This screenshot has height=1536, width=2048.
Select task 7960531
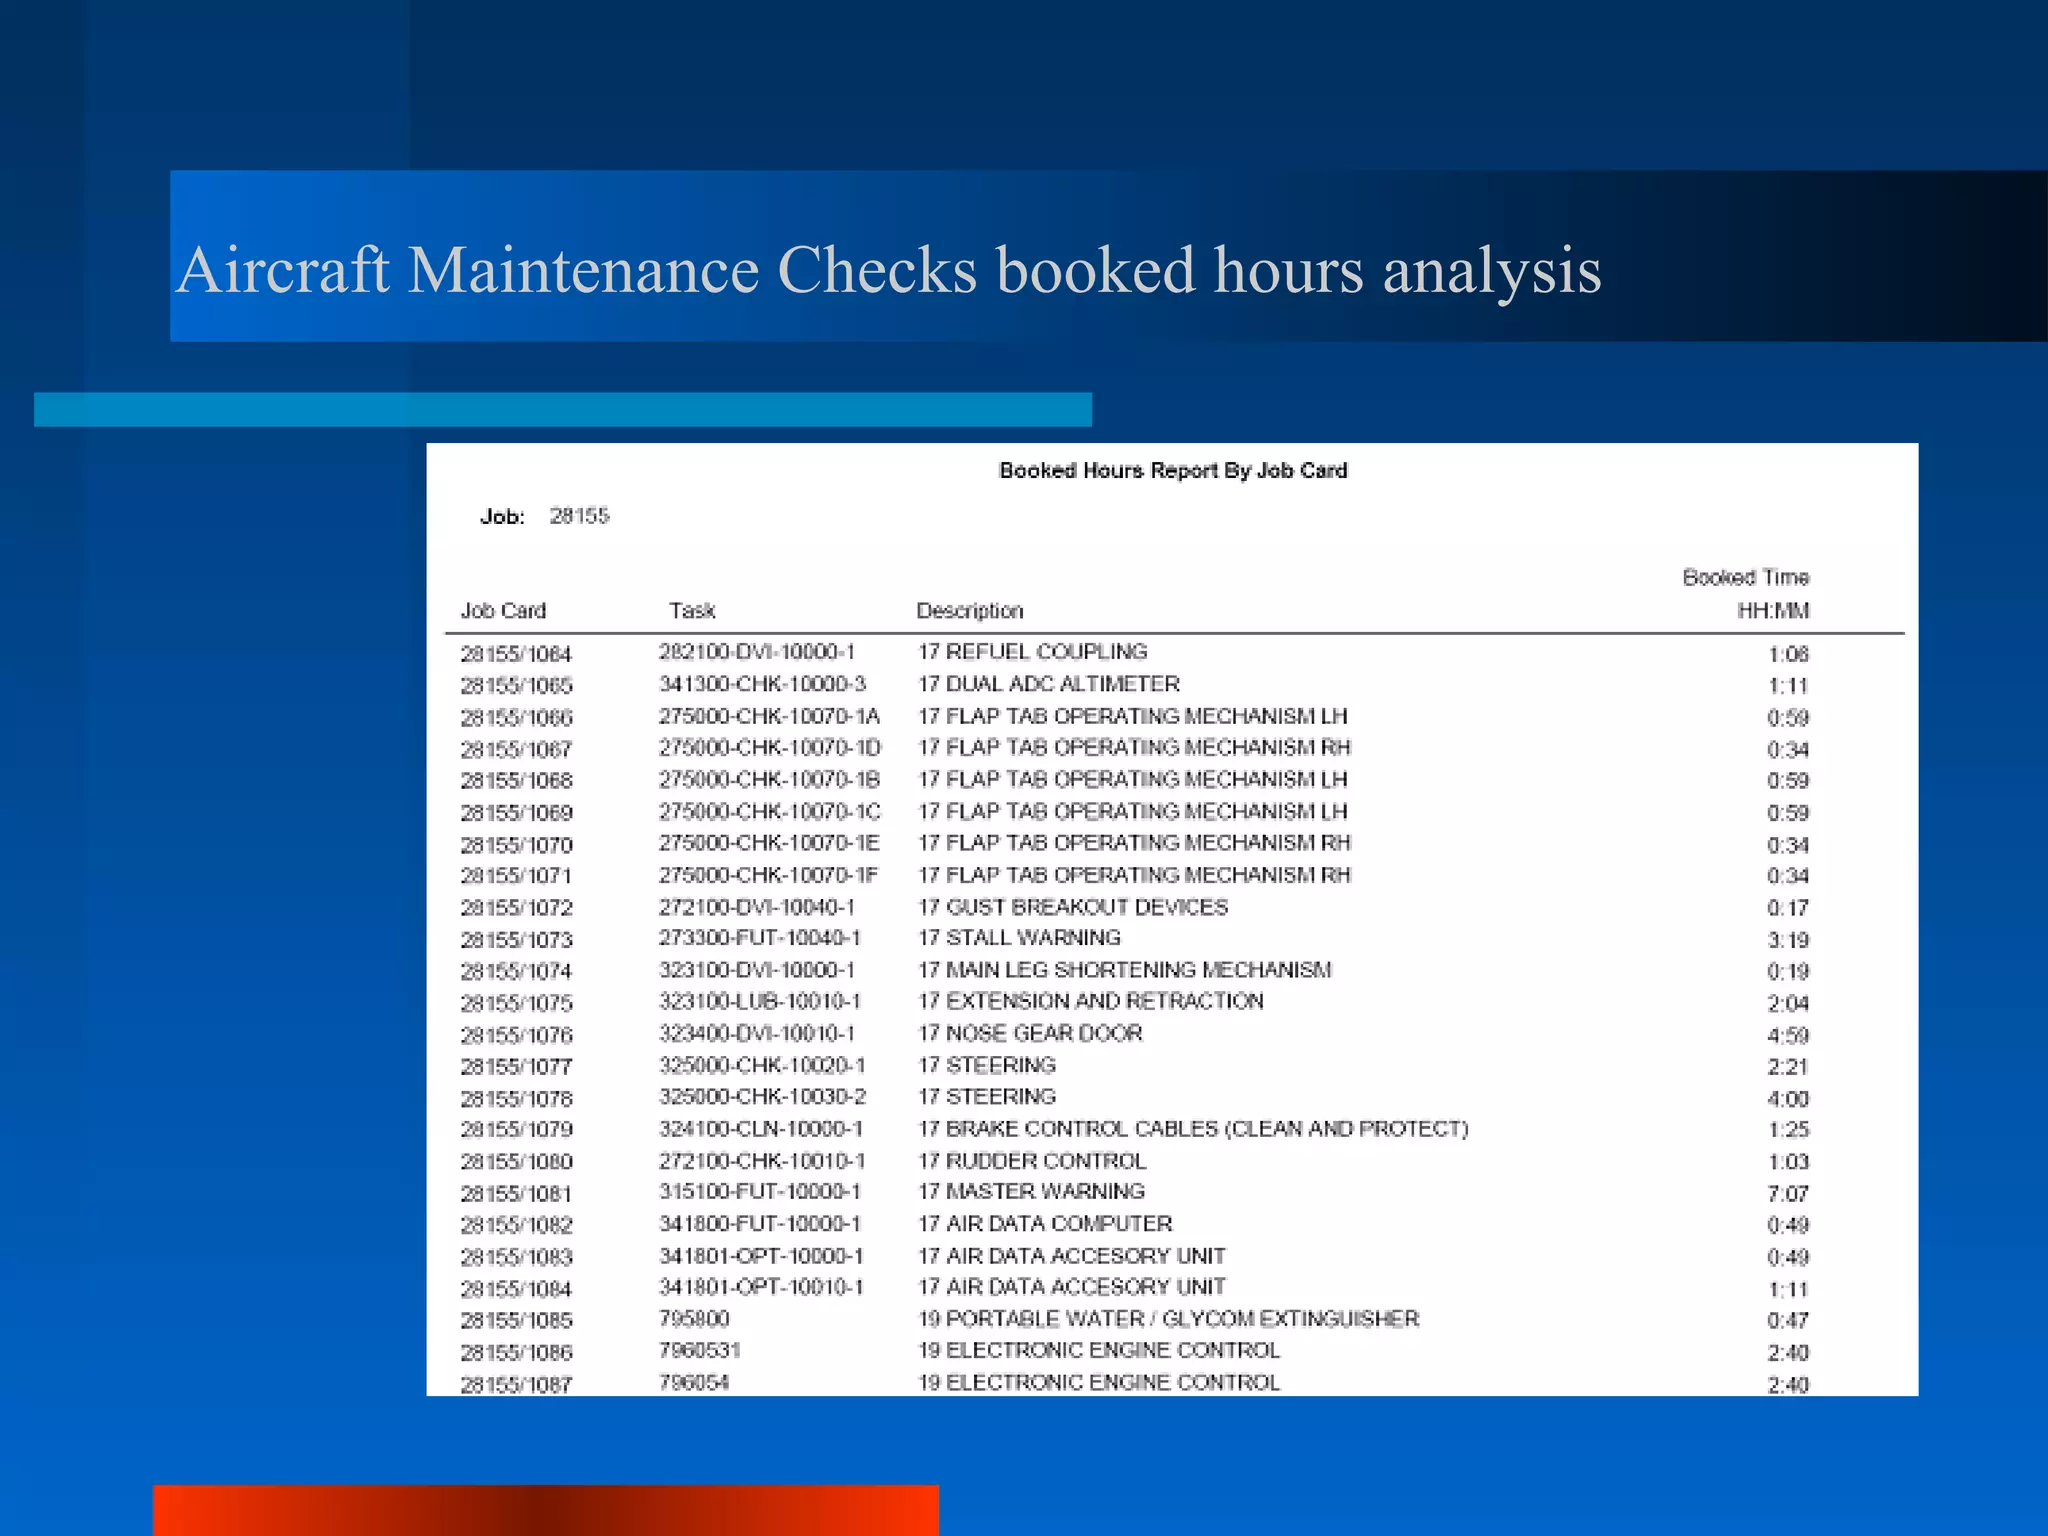699,1351
